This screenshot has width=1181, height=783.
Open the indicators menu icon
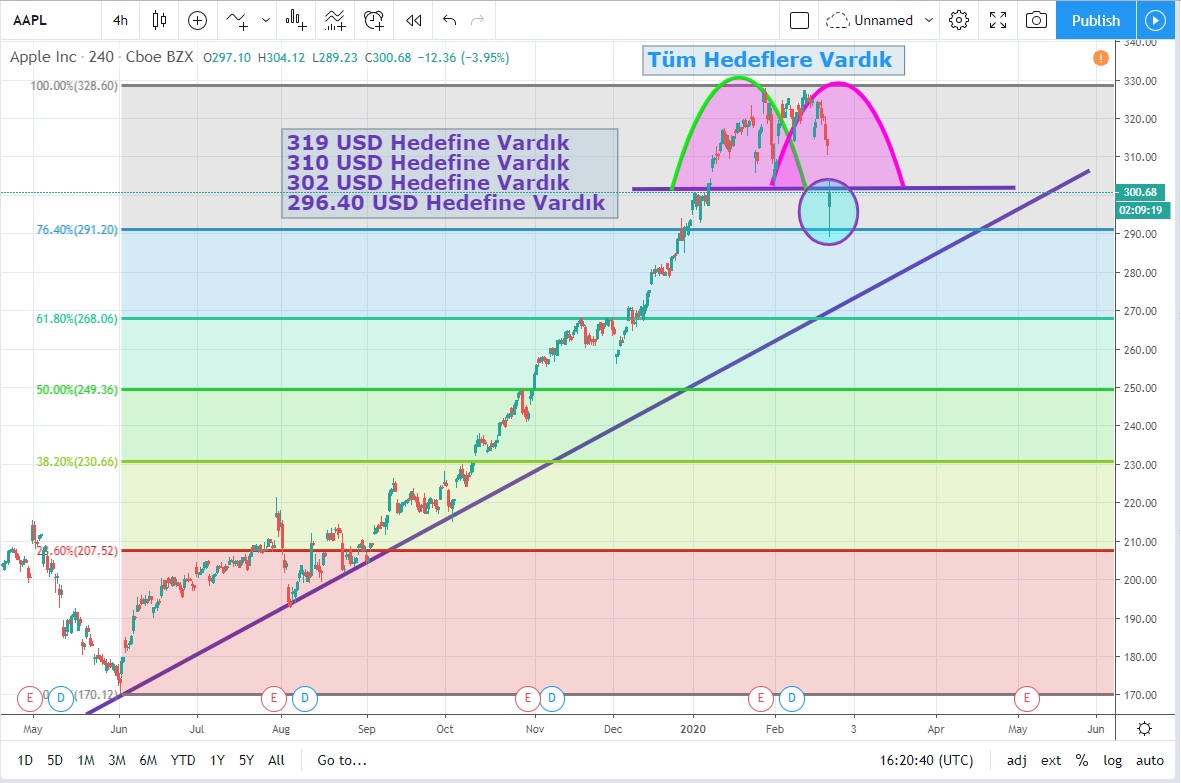237,20
